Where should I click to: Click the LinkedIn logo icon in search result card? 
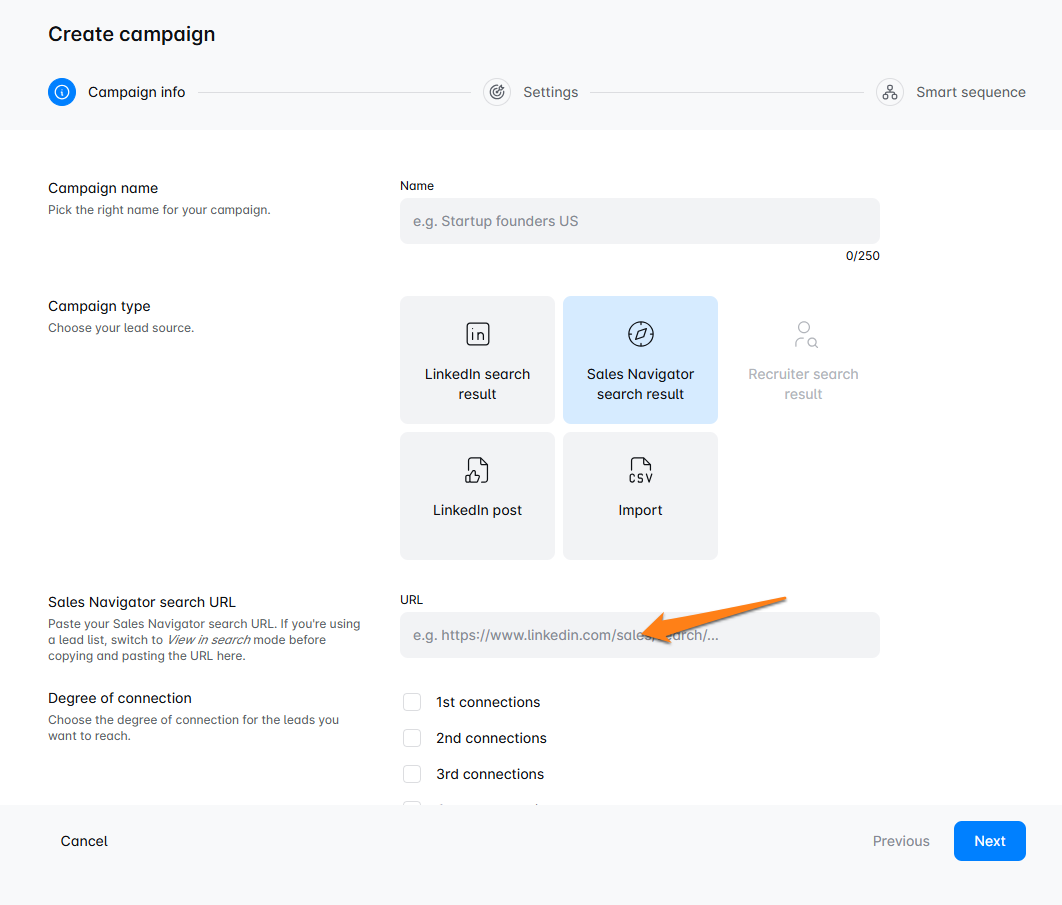(477, 334)
